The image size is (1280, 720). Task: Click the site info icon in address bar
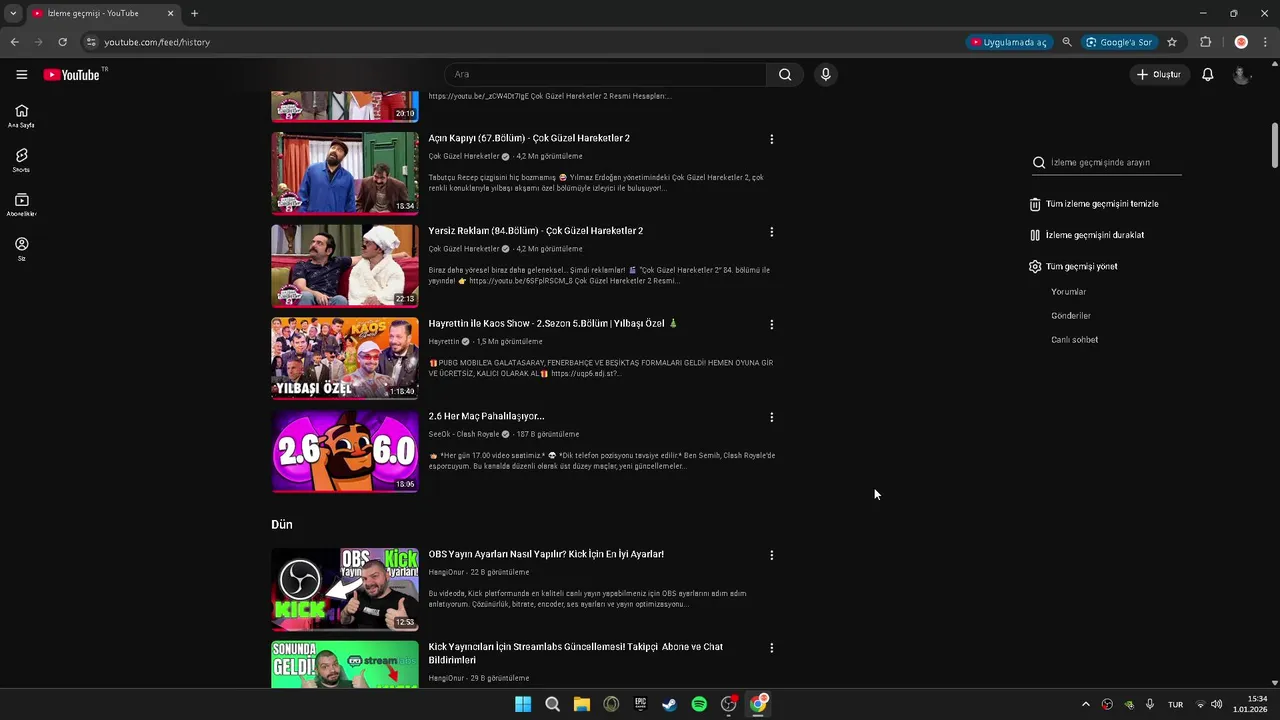[91, 42]
